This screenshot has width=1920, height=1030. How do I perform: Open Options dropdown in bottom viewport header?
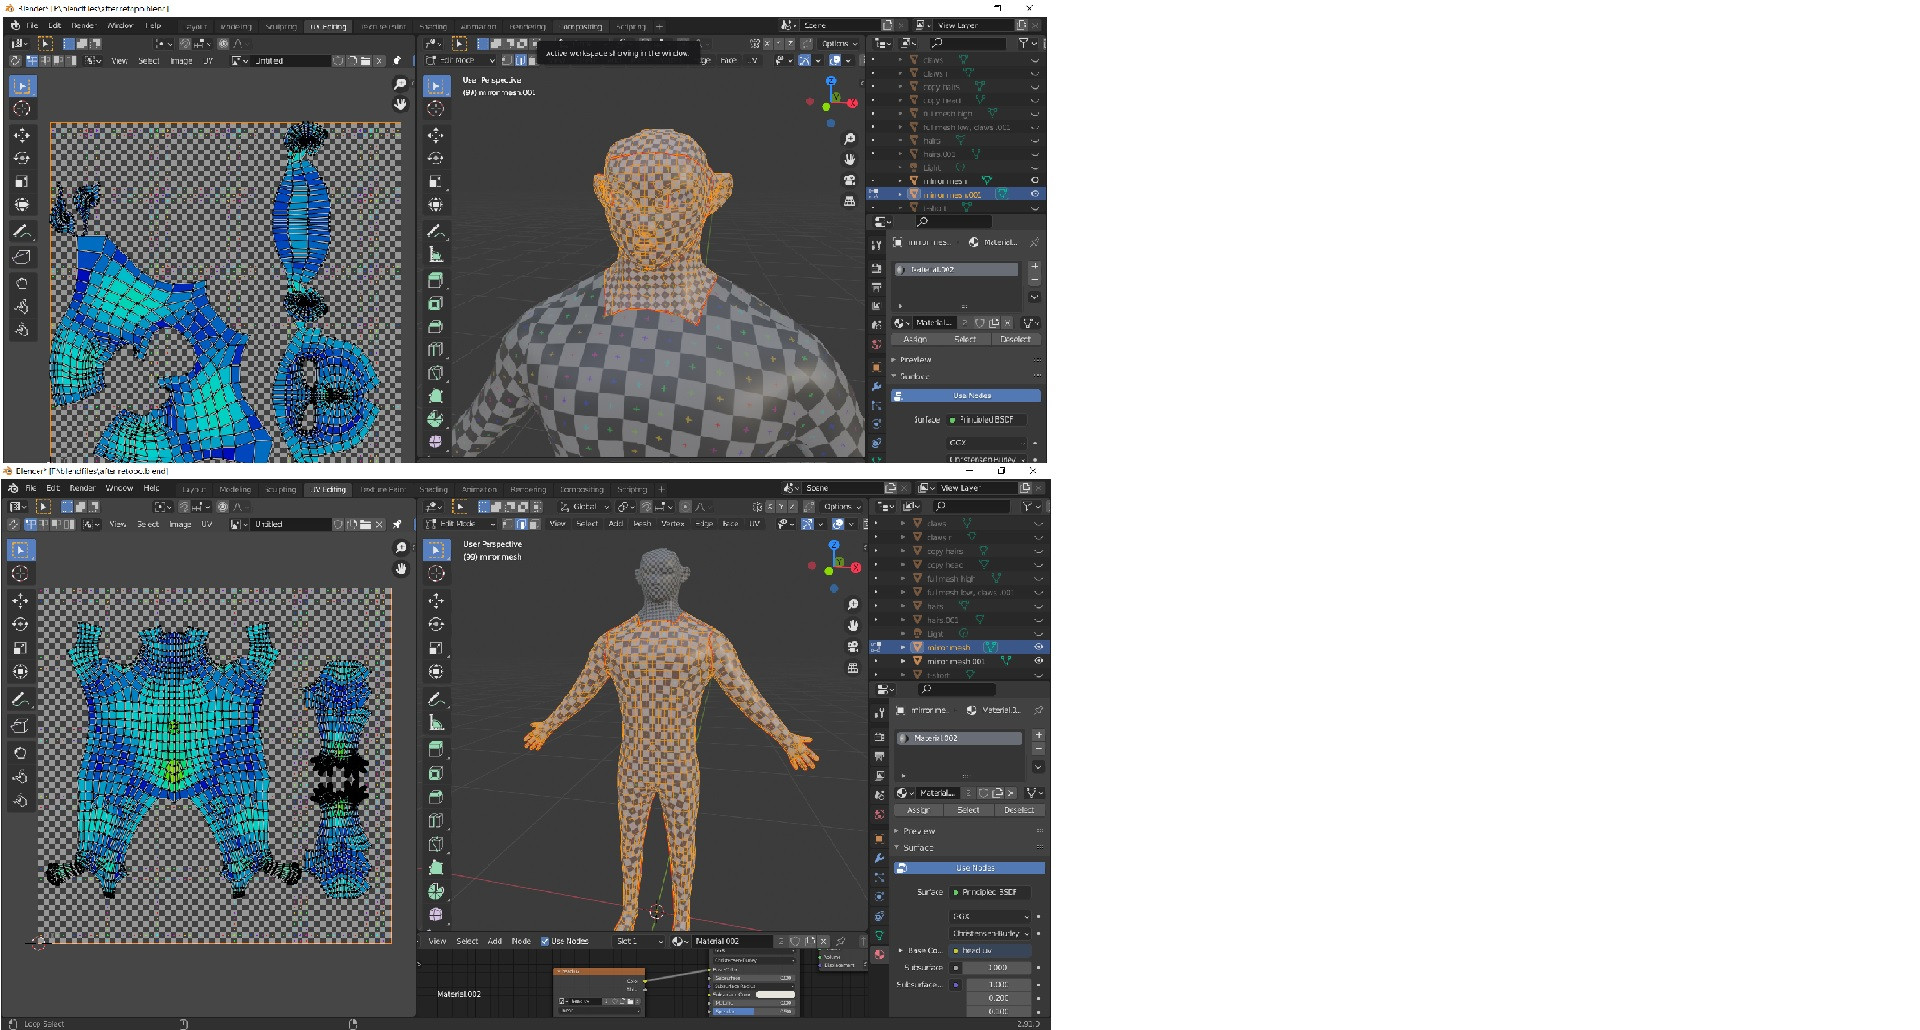pos(842,507)
